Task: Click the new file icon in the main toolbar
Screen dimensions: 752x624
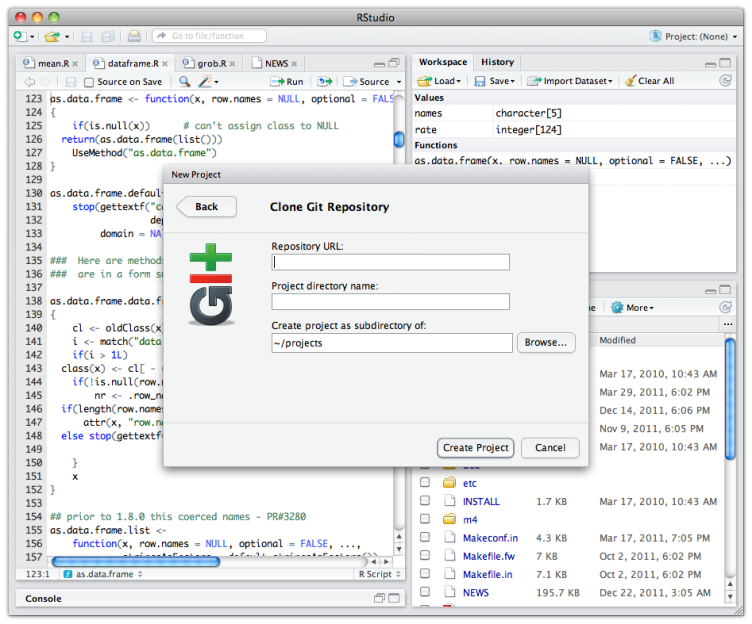Action: click(x=20, y=36)
